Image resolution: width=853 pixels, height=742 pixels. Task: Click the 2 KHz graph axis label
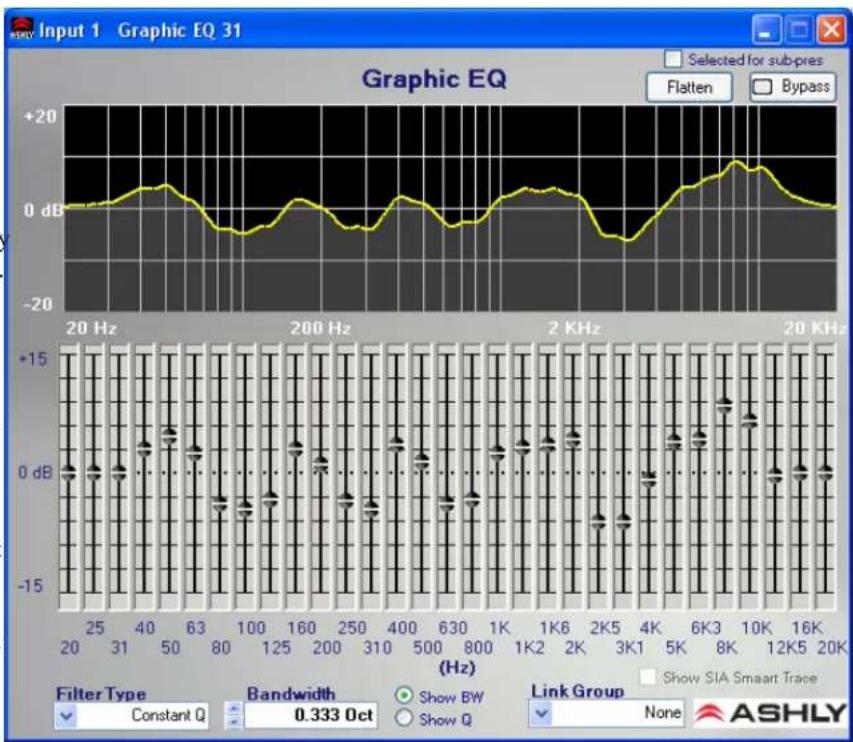click(x=574, y=327)
